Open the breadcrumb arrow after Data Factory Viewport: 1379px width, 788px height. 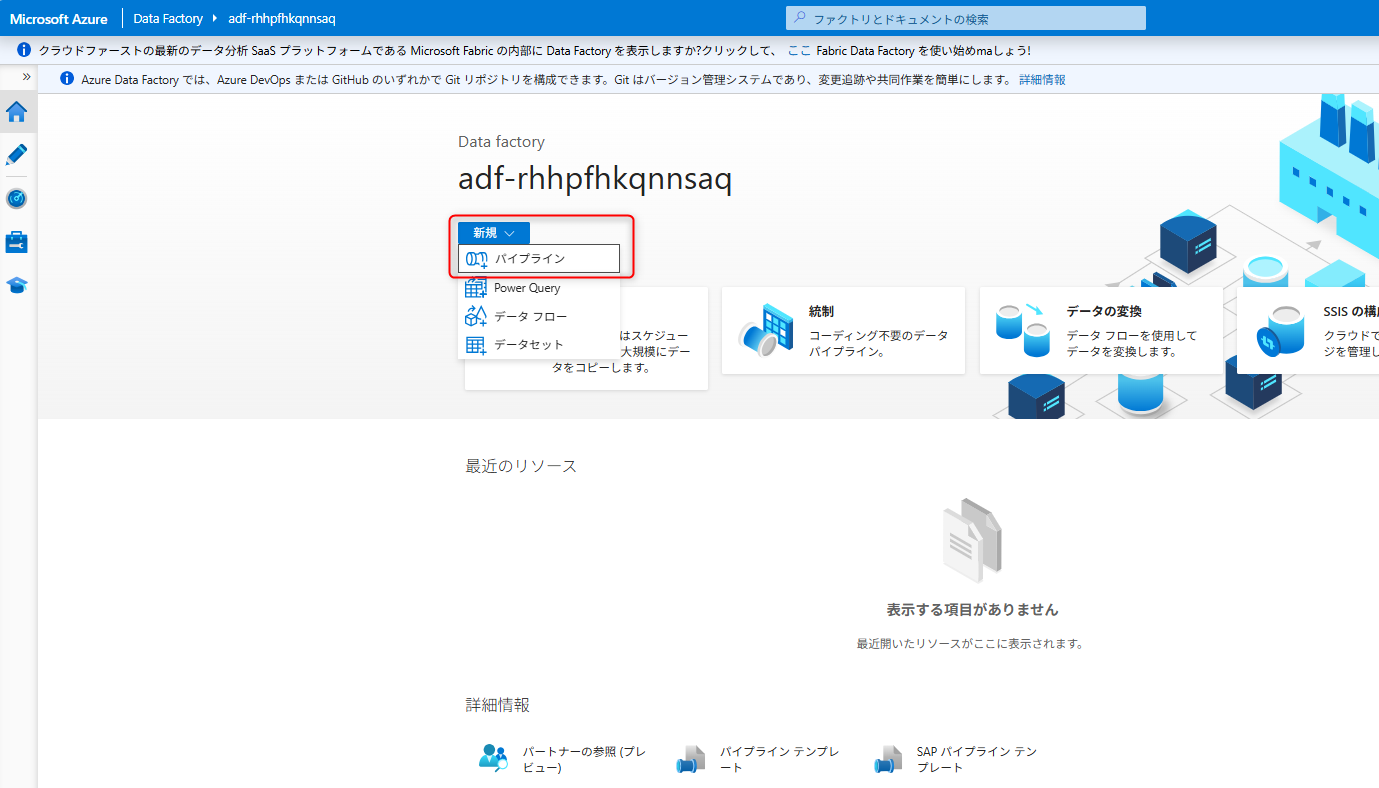click(214, 17)
